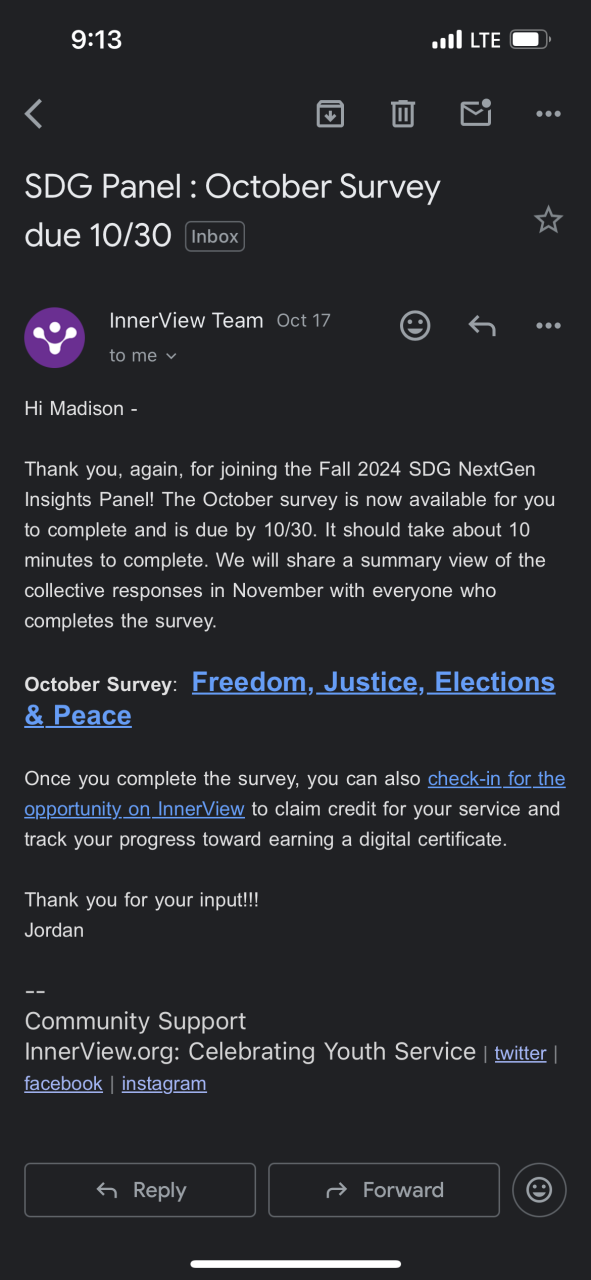Delete the email using the trash icon

point(403,114)
